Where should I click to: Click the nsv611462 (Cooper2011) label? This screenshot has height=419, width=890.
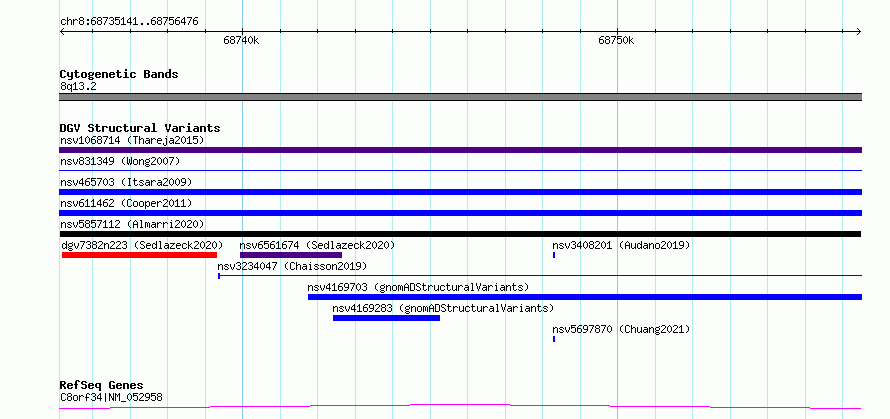(126, 203)
